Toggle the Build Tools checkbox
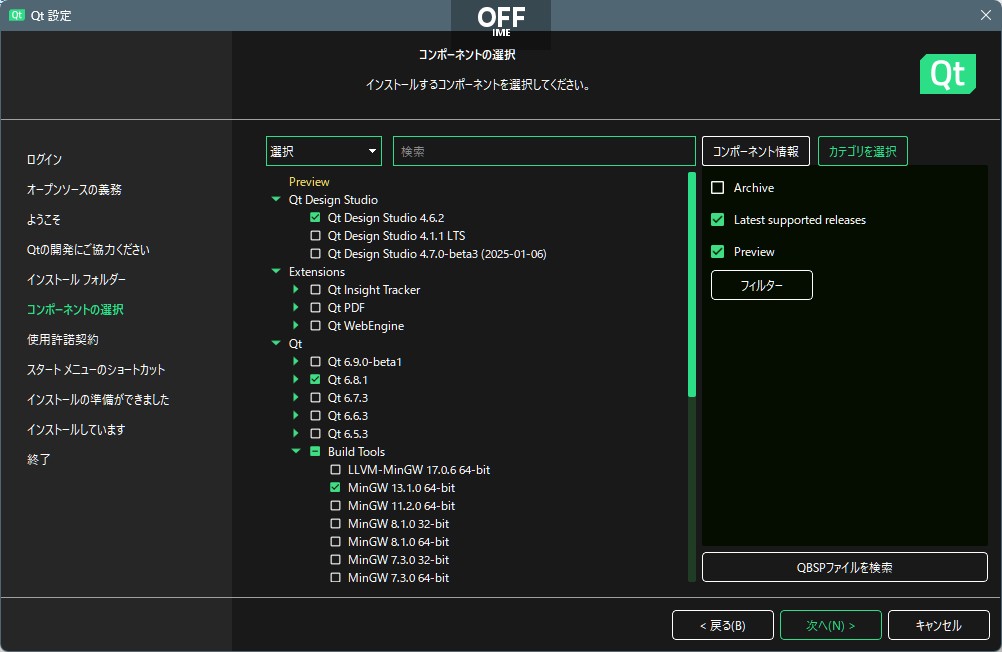The height and width of the screenshot is (652, 1002). [x=315, y=451]
